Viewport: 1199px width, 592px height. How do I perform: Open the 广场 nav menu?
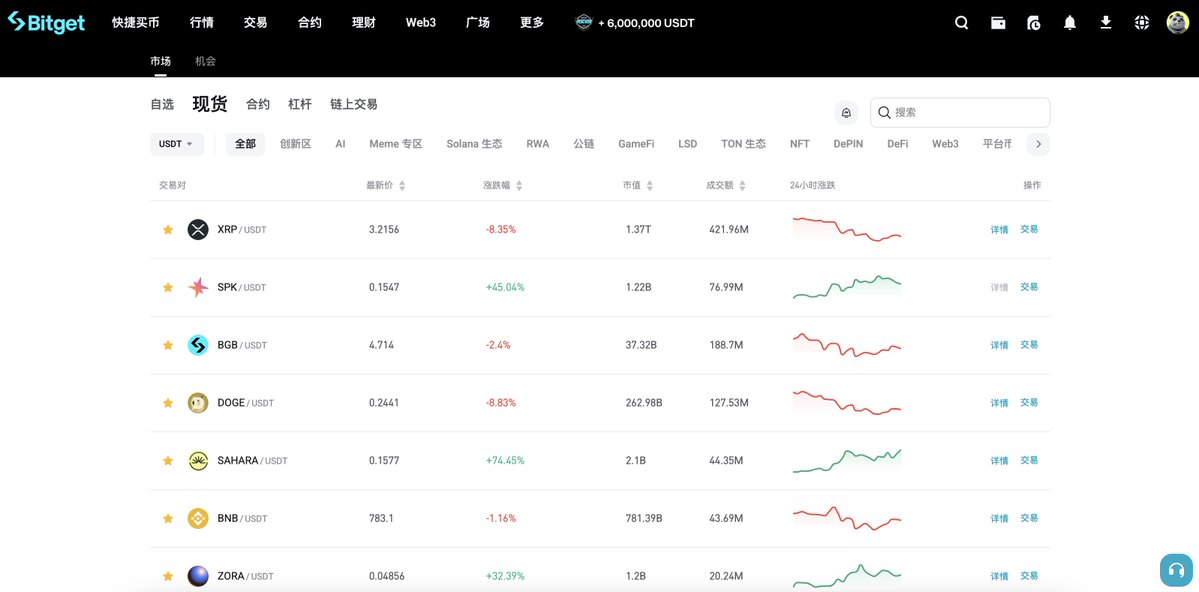[x=478, y=23]
